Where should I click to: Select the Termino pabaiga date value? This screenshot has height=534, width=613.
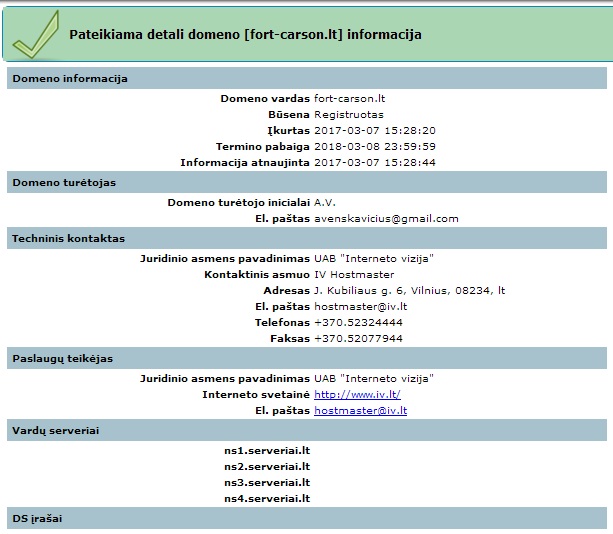(375, 147)
